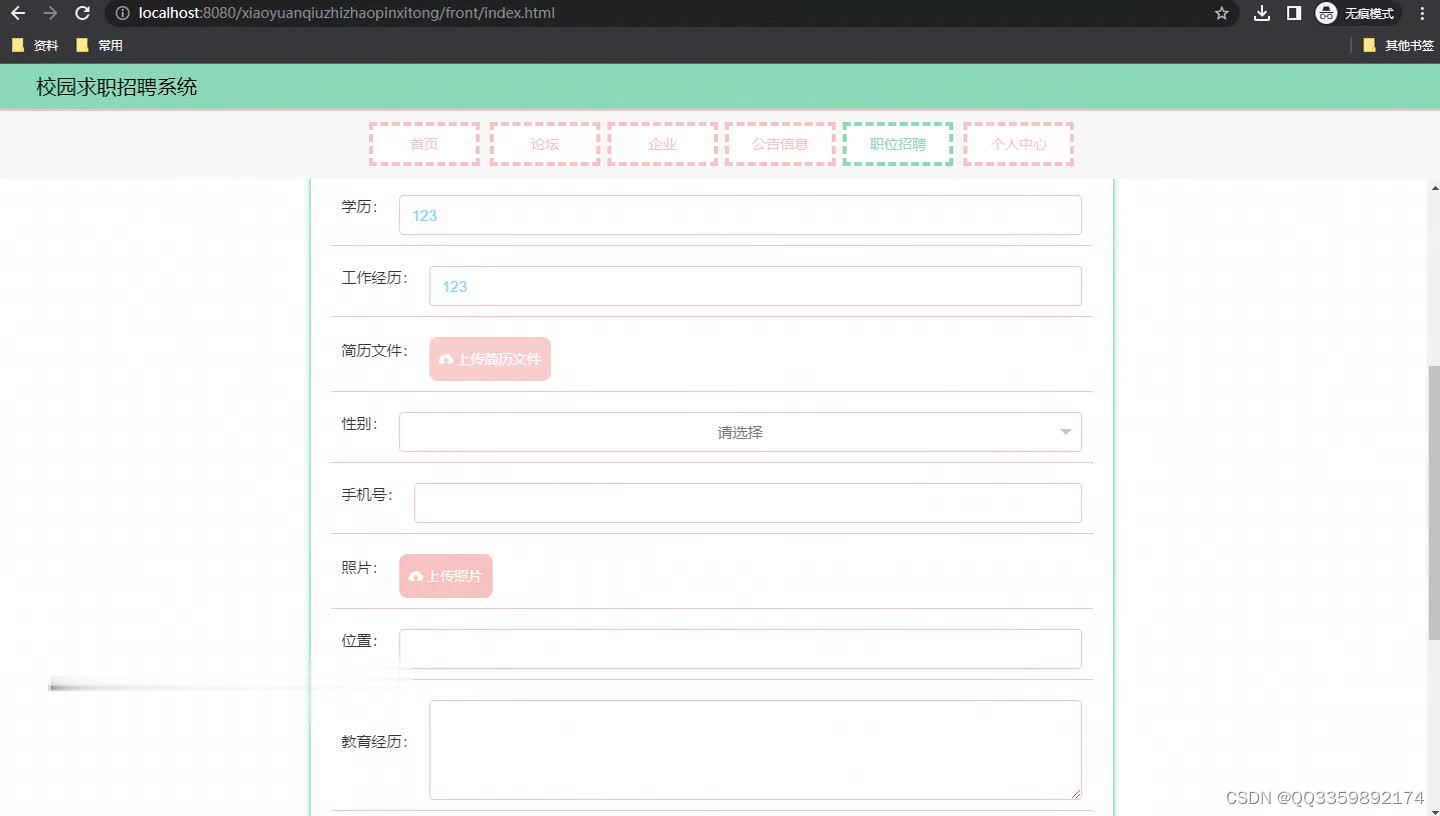The image size is (1440, 816).
Task: Open the 公告信息 navigation tab
Action: [780, 144]
